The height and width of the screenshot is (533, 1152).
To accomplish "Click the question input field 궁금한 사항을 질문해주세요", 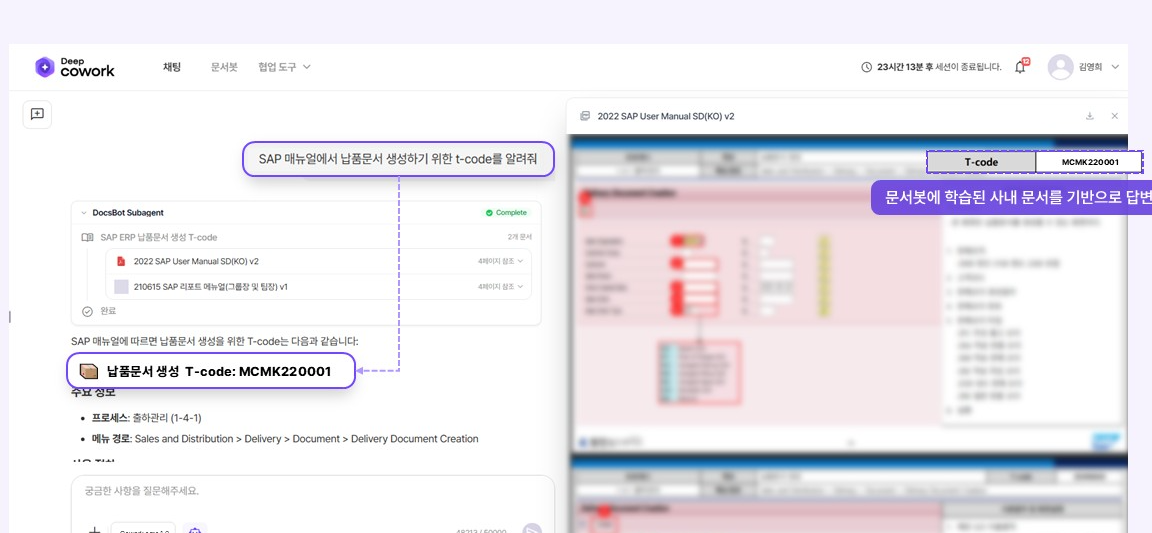I will tap(312, 491).
